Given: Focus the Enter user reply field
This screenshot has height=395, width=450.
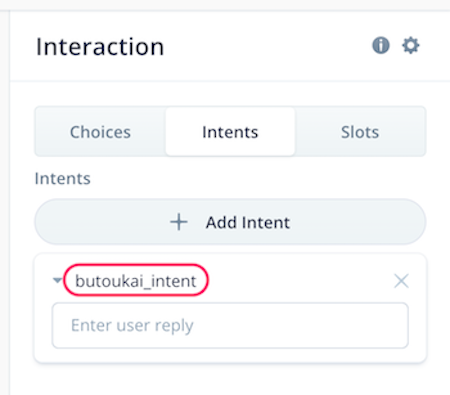Looking at the screenshot, I should (x=230, y=325).
